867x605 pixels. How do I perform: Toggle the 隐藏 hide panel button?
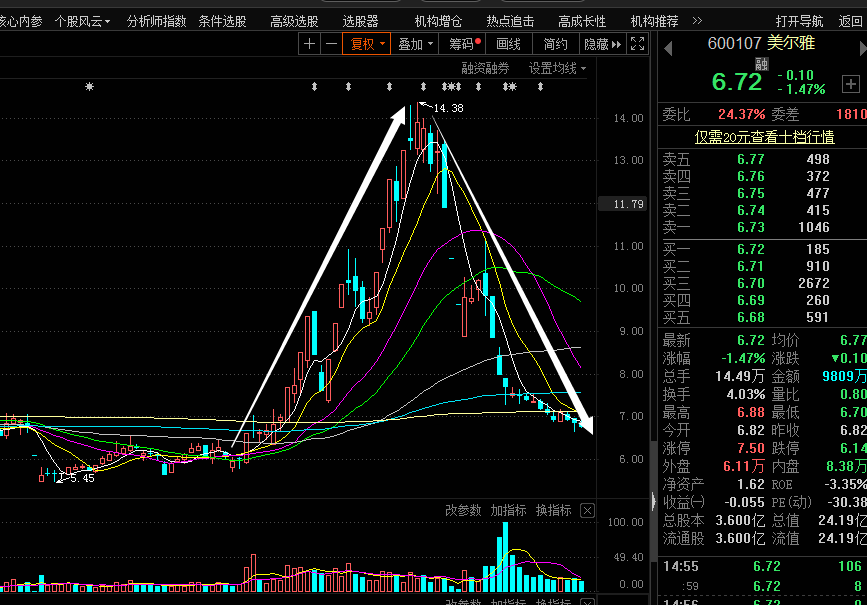602,44
